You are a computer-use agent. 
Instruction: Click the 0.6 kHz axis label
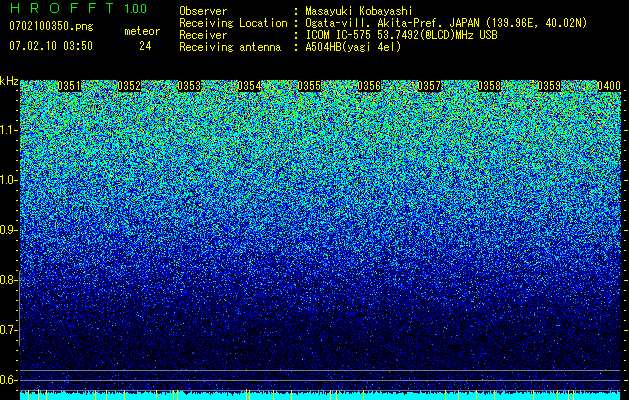[x=8, y=380]
